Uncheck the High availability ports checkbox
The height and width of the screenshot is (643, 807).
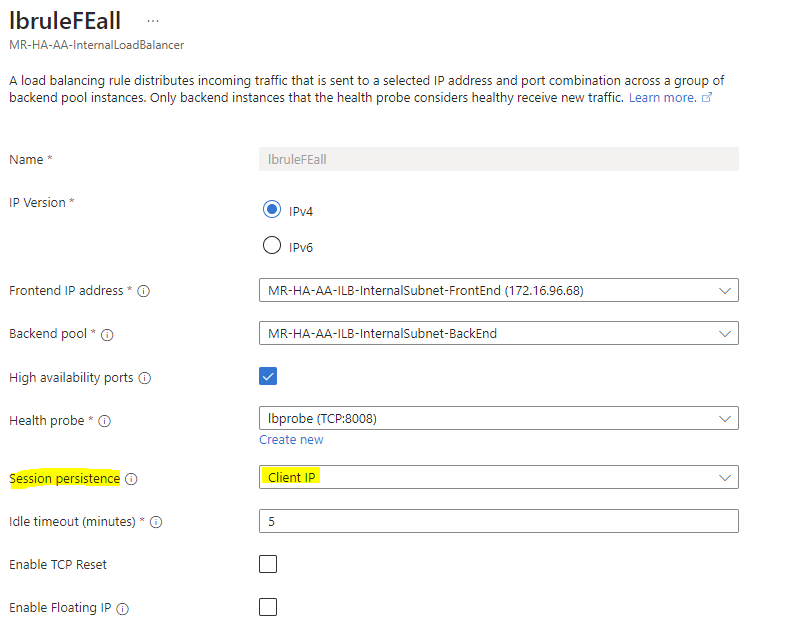coord(268,376)
